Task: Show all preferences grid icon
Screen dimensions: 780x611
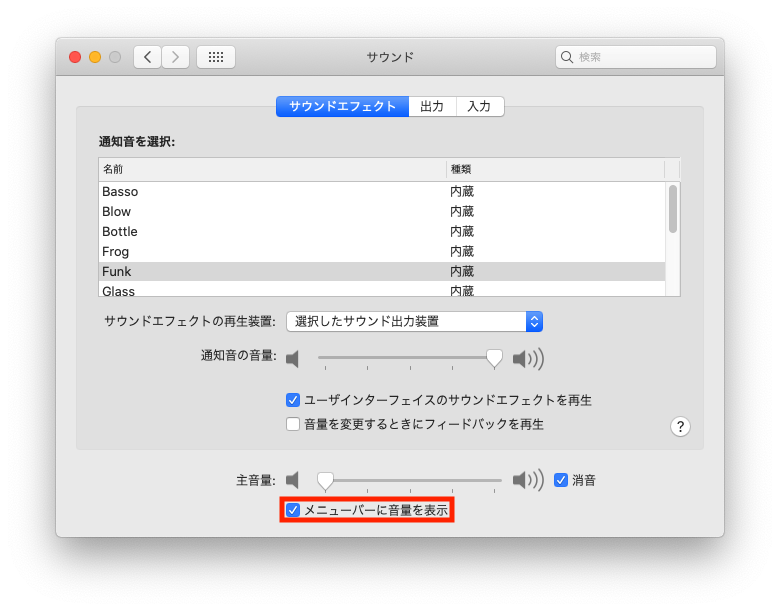Action: (x=216, y=57)
